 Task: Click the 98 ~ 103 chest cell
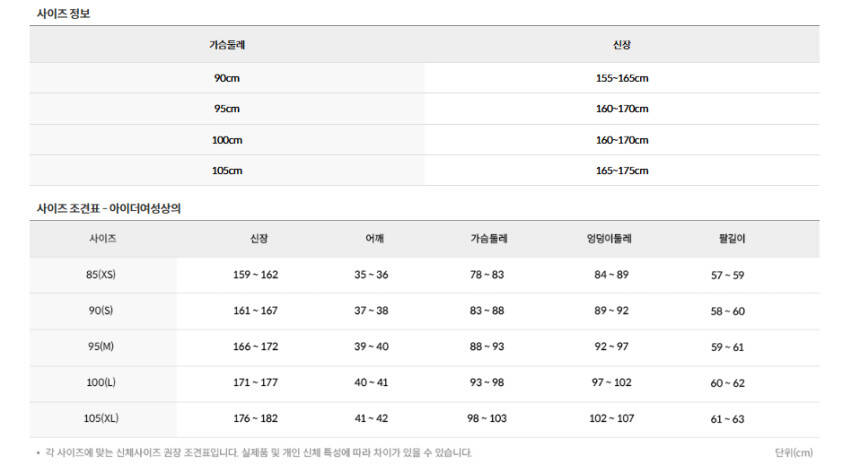(x=487, y=418)
